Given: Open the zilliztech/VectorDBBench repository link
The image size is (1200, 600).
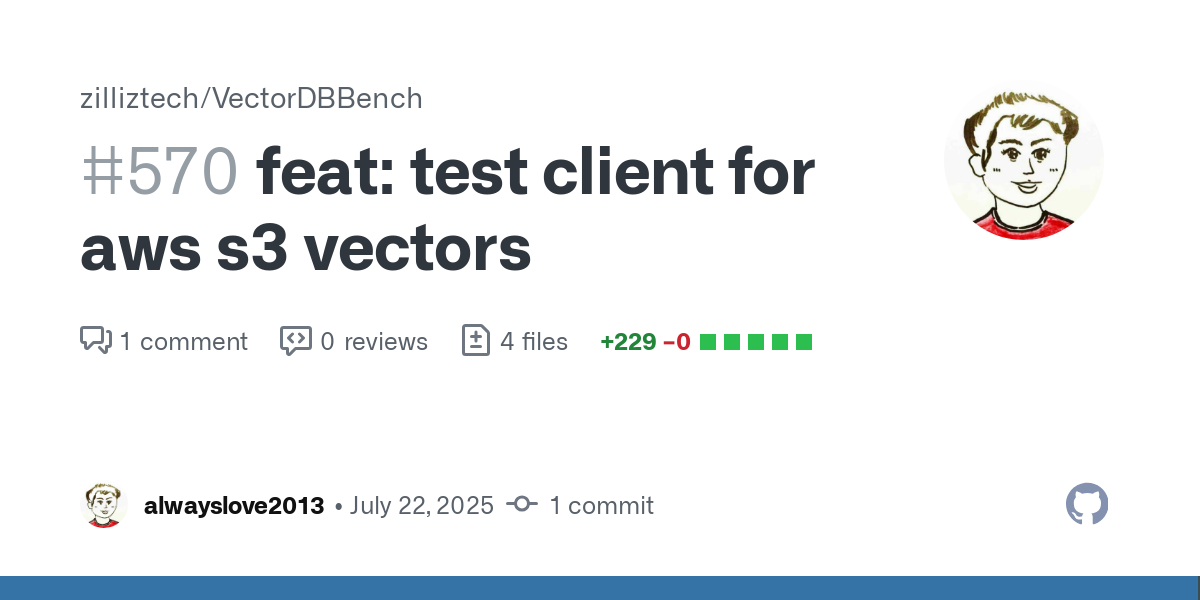Looking at the screenshot, I should click(x=251, y=98).
